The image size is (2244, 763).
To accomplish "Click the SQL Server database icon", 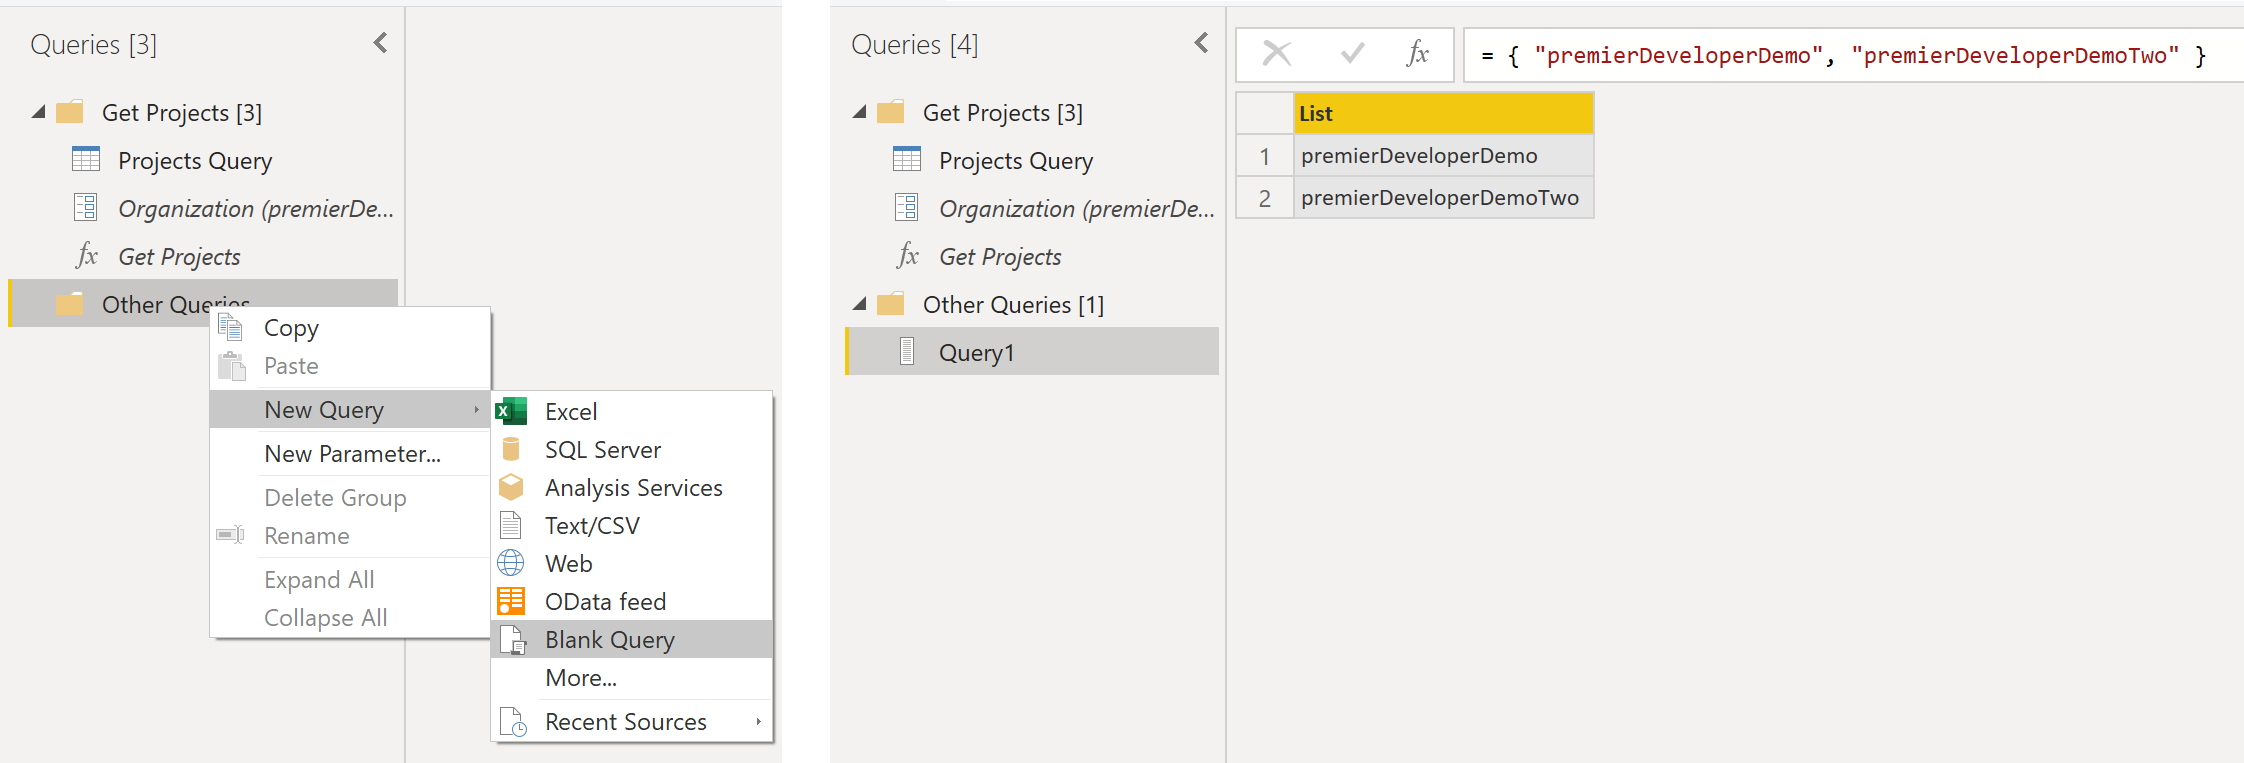I will [511, 449].
